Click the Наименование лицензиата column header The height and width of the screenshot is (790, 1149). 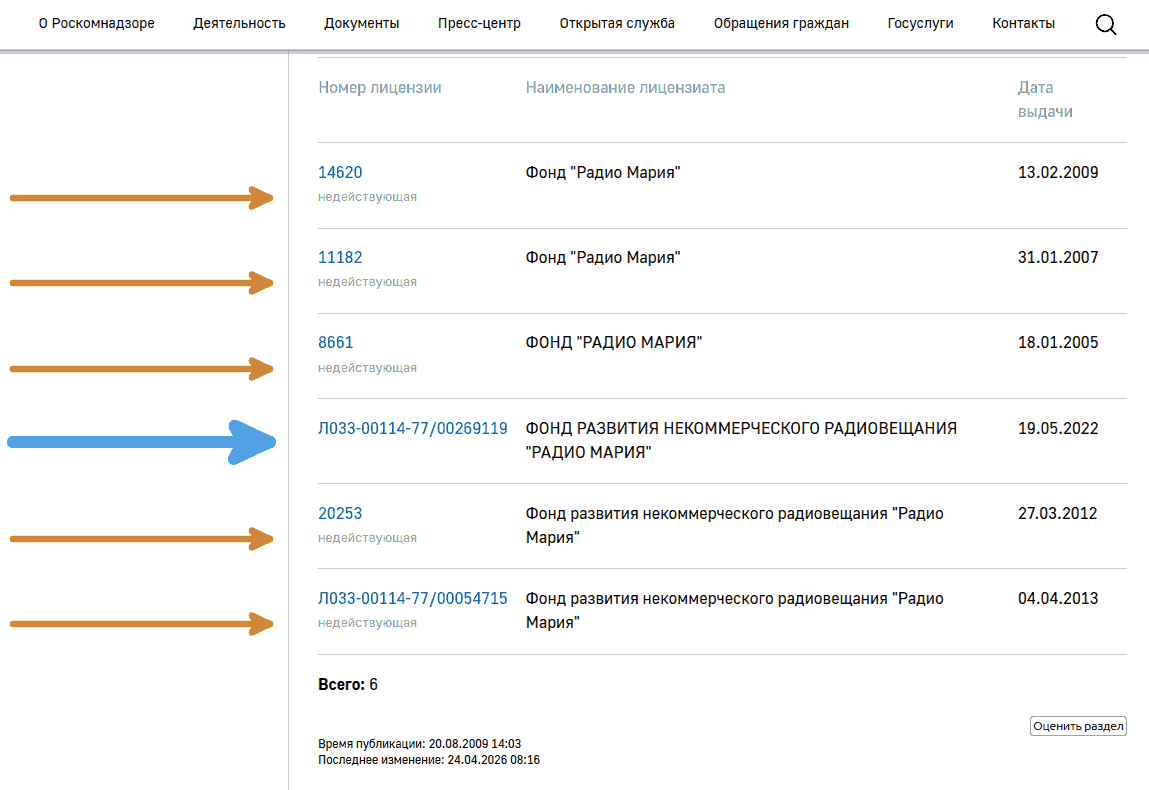[x=625, y=87]
